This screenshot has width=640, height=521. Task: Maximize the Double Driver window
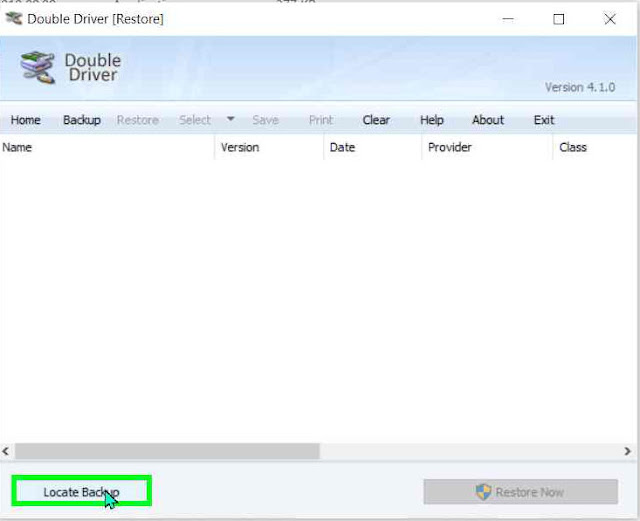click(x=559, y=19)
